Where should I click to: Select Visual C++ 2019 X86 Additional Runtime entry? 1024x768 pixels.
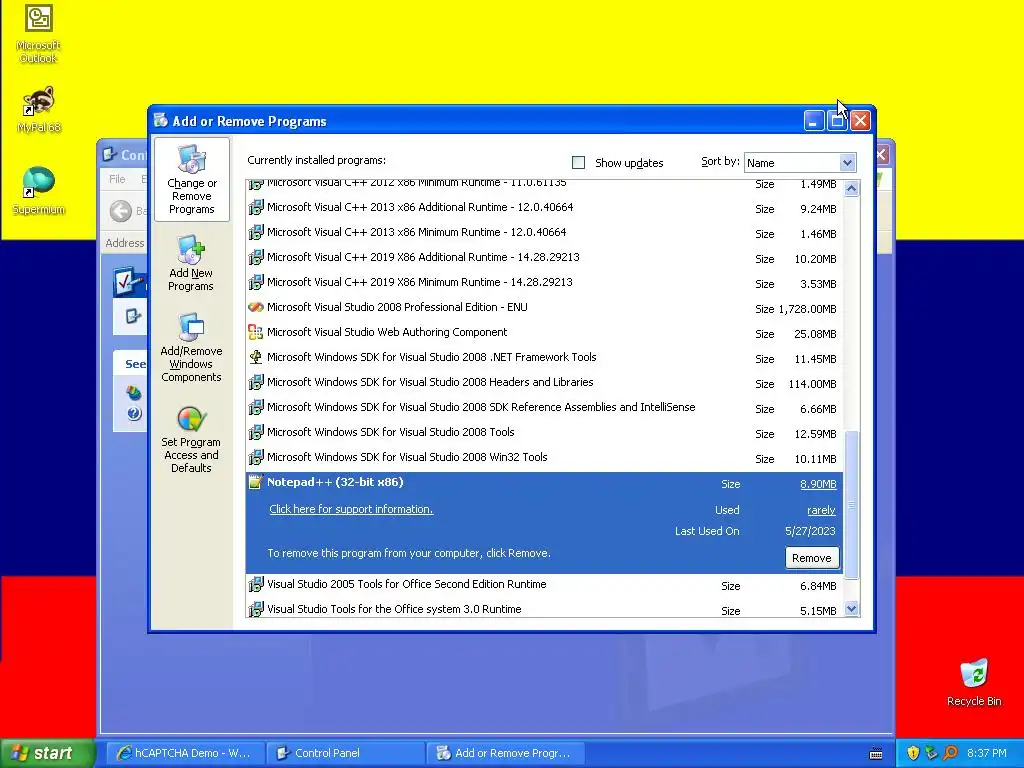[544, 257]
